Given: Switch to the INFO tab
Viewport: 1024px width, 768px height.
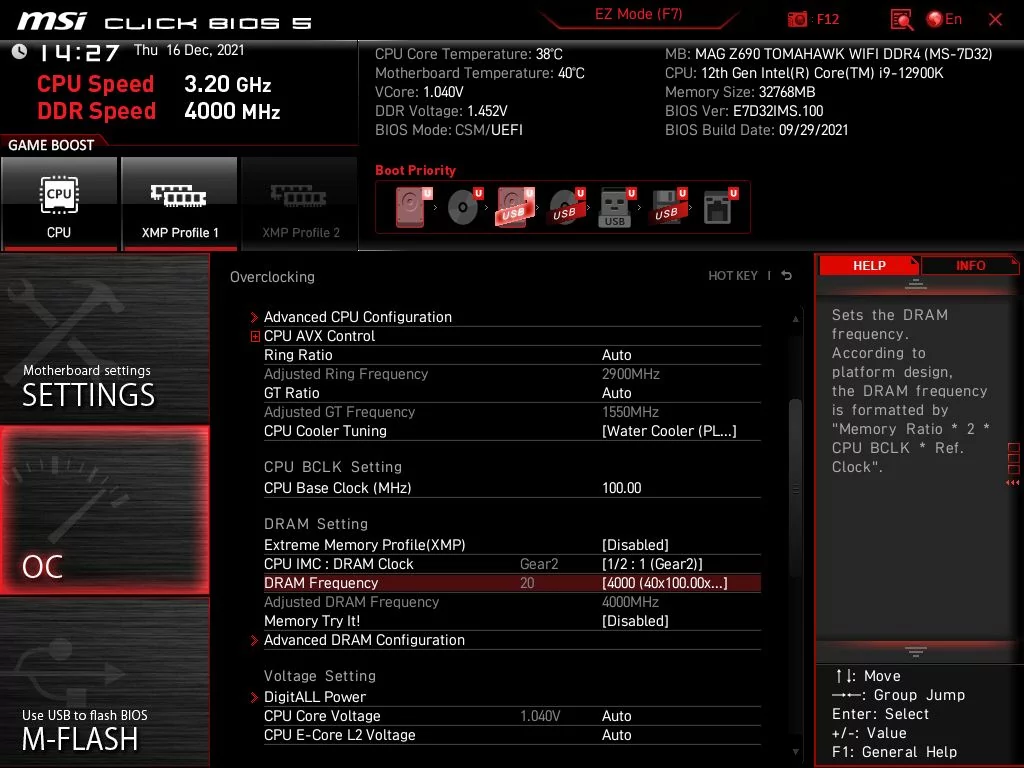Looking at the screenshot, I should pos(970,266).
